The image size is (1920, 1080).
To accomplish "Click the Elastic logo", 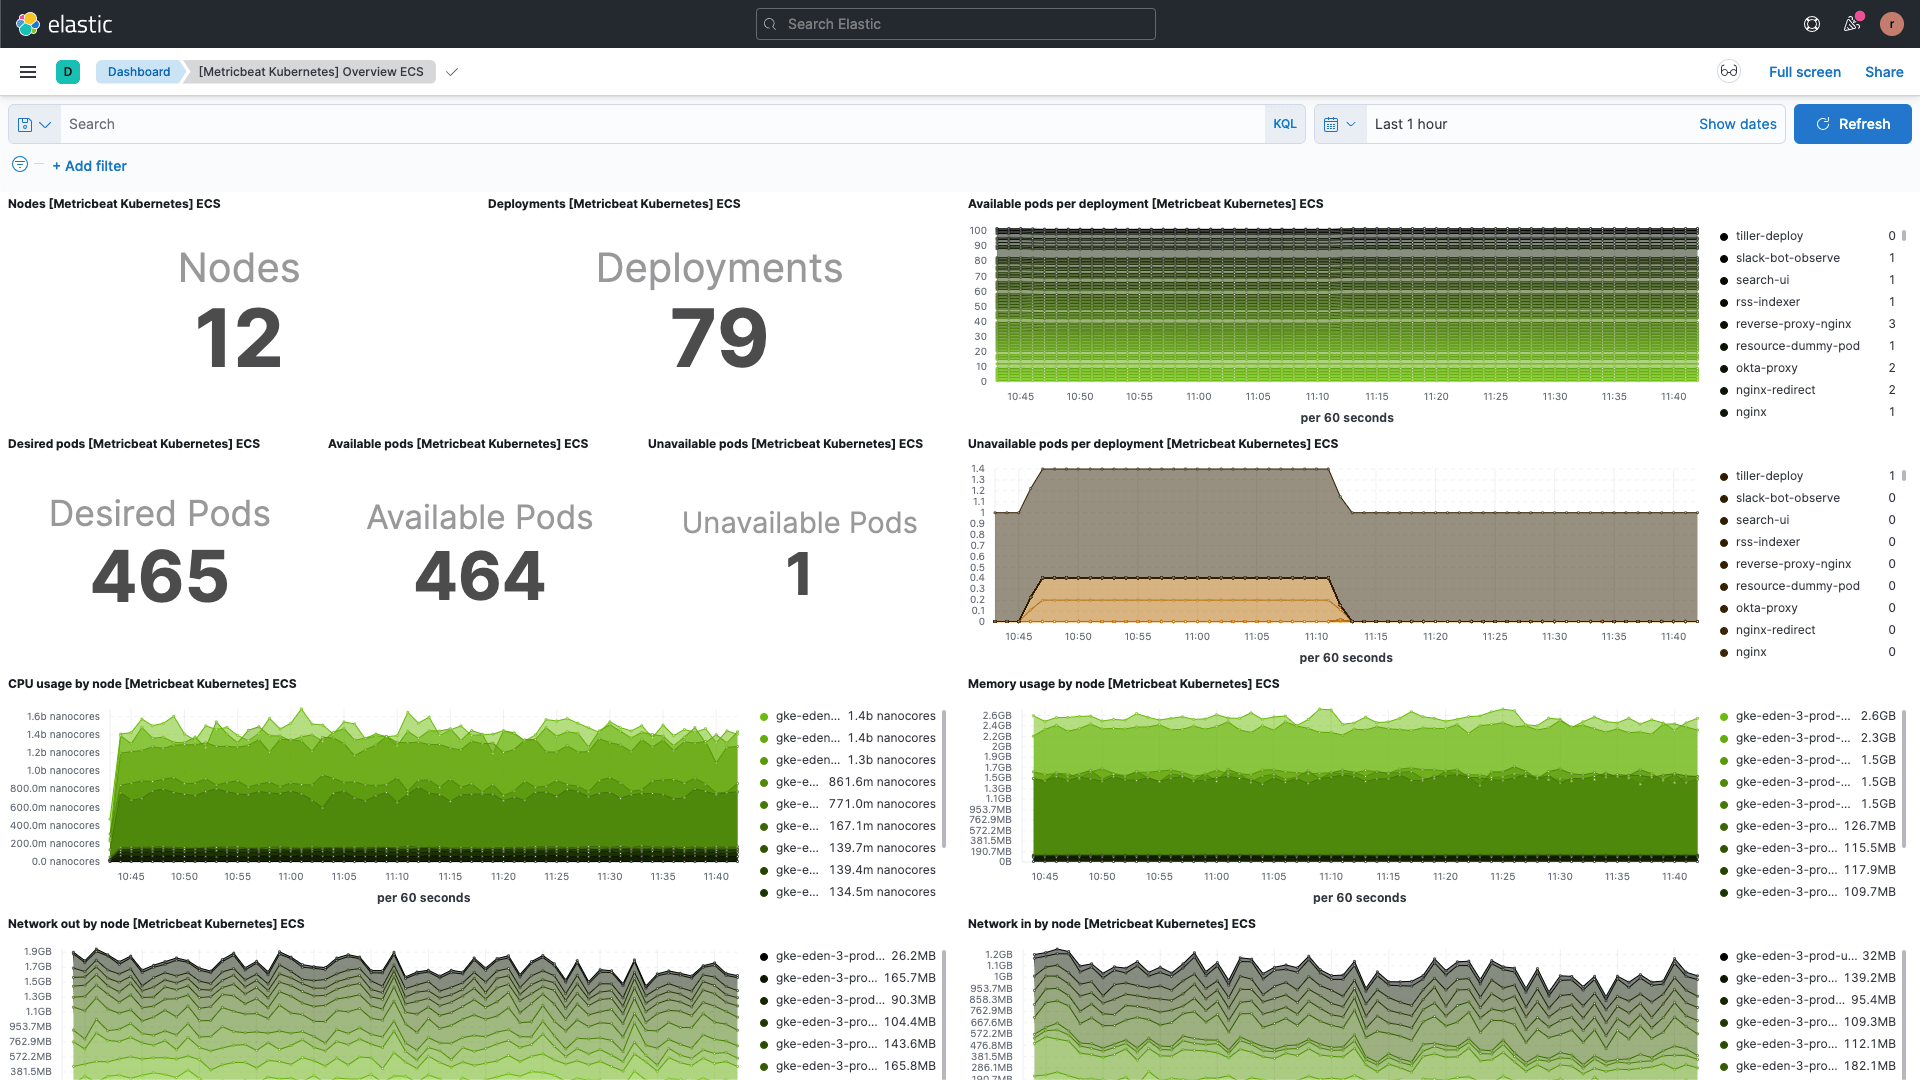I will pyautogui.click(x=64, y=24).
